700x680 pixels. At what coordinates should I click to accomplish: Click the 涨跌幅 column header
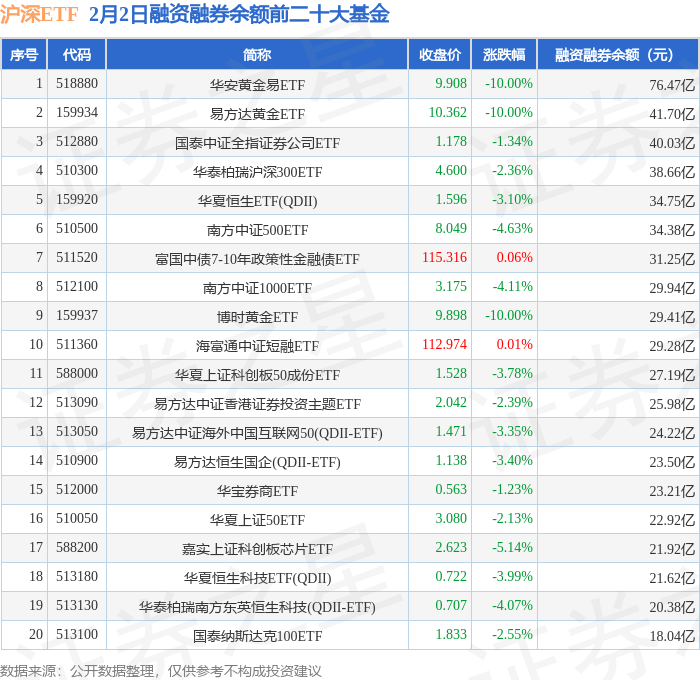pyautogui.click(x=504, y=54)
